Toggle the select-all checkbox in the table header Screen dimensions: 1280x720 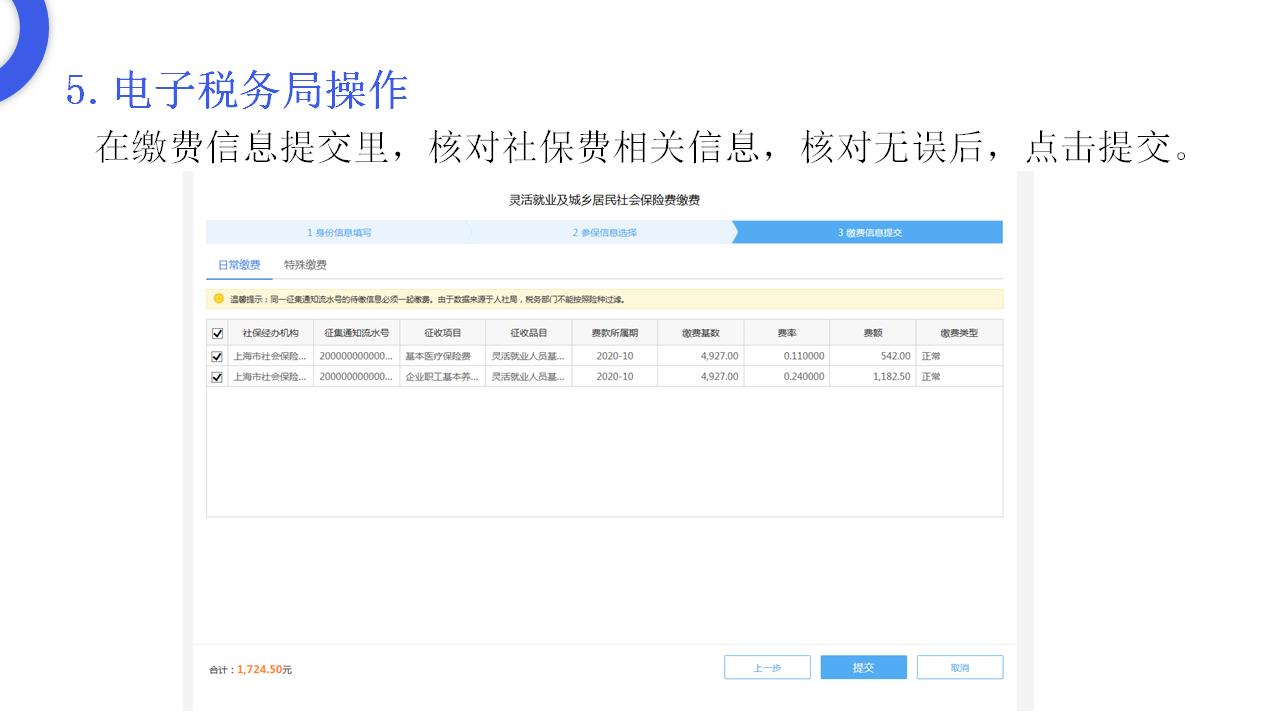(x=218, y=333)
